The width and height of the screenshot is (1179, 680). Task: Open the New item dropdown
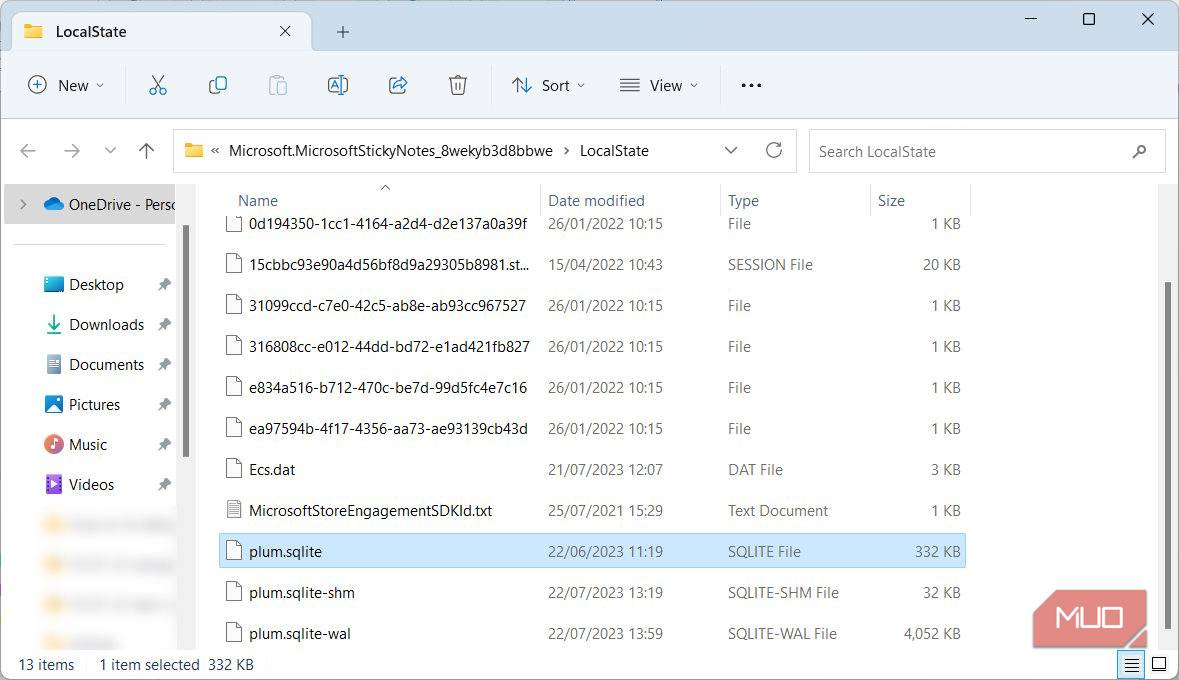coord(66,85)
